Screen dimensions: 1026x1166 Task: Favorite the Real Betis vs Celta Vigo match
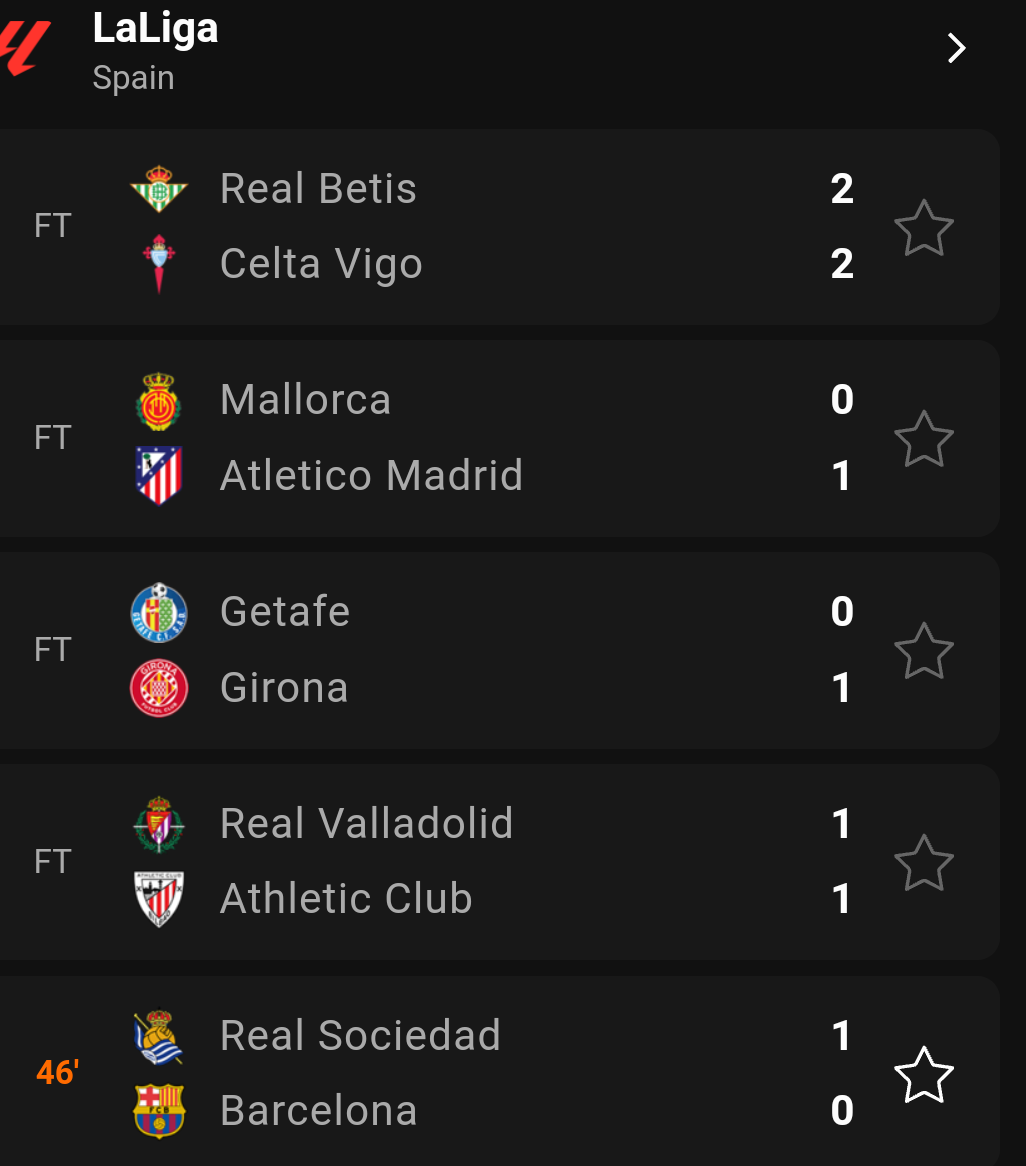923,228
